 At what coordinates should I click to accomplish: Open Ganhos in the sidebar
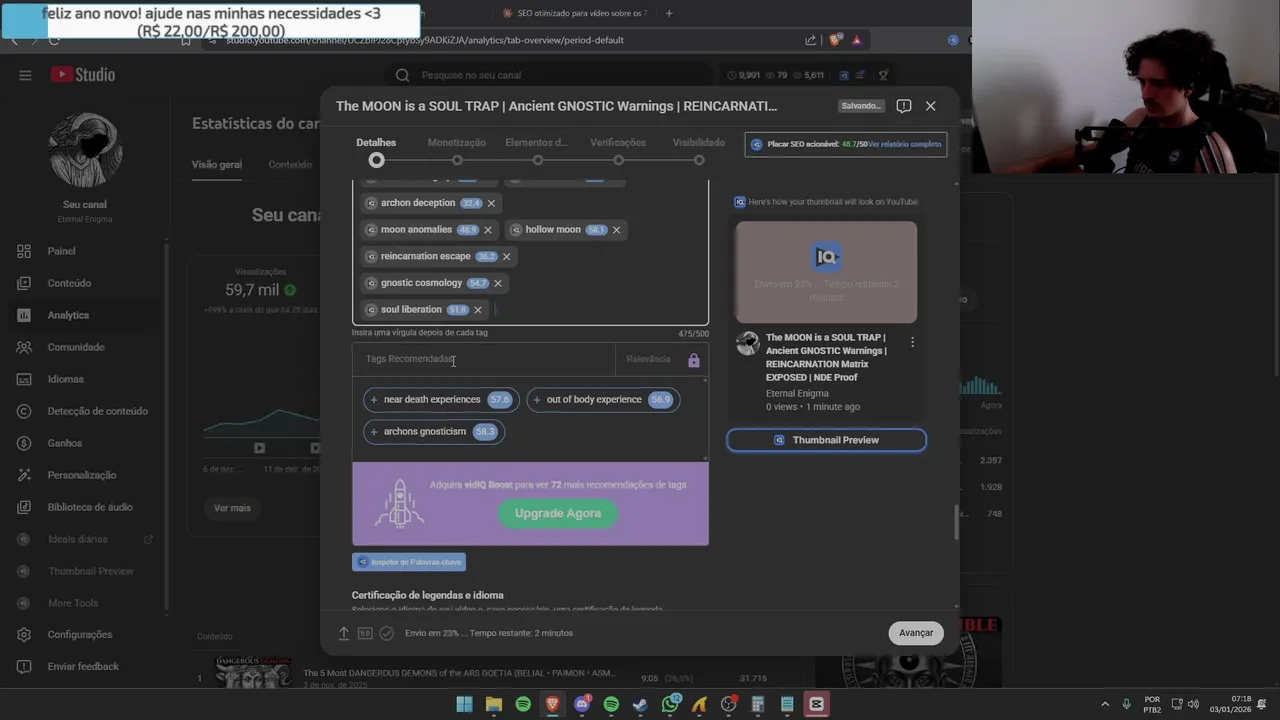pyautogui.click(x=64, y=443)
